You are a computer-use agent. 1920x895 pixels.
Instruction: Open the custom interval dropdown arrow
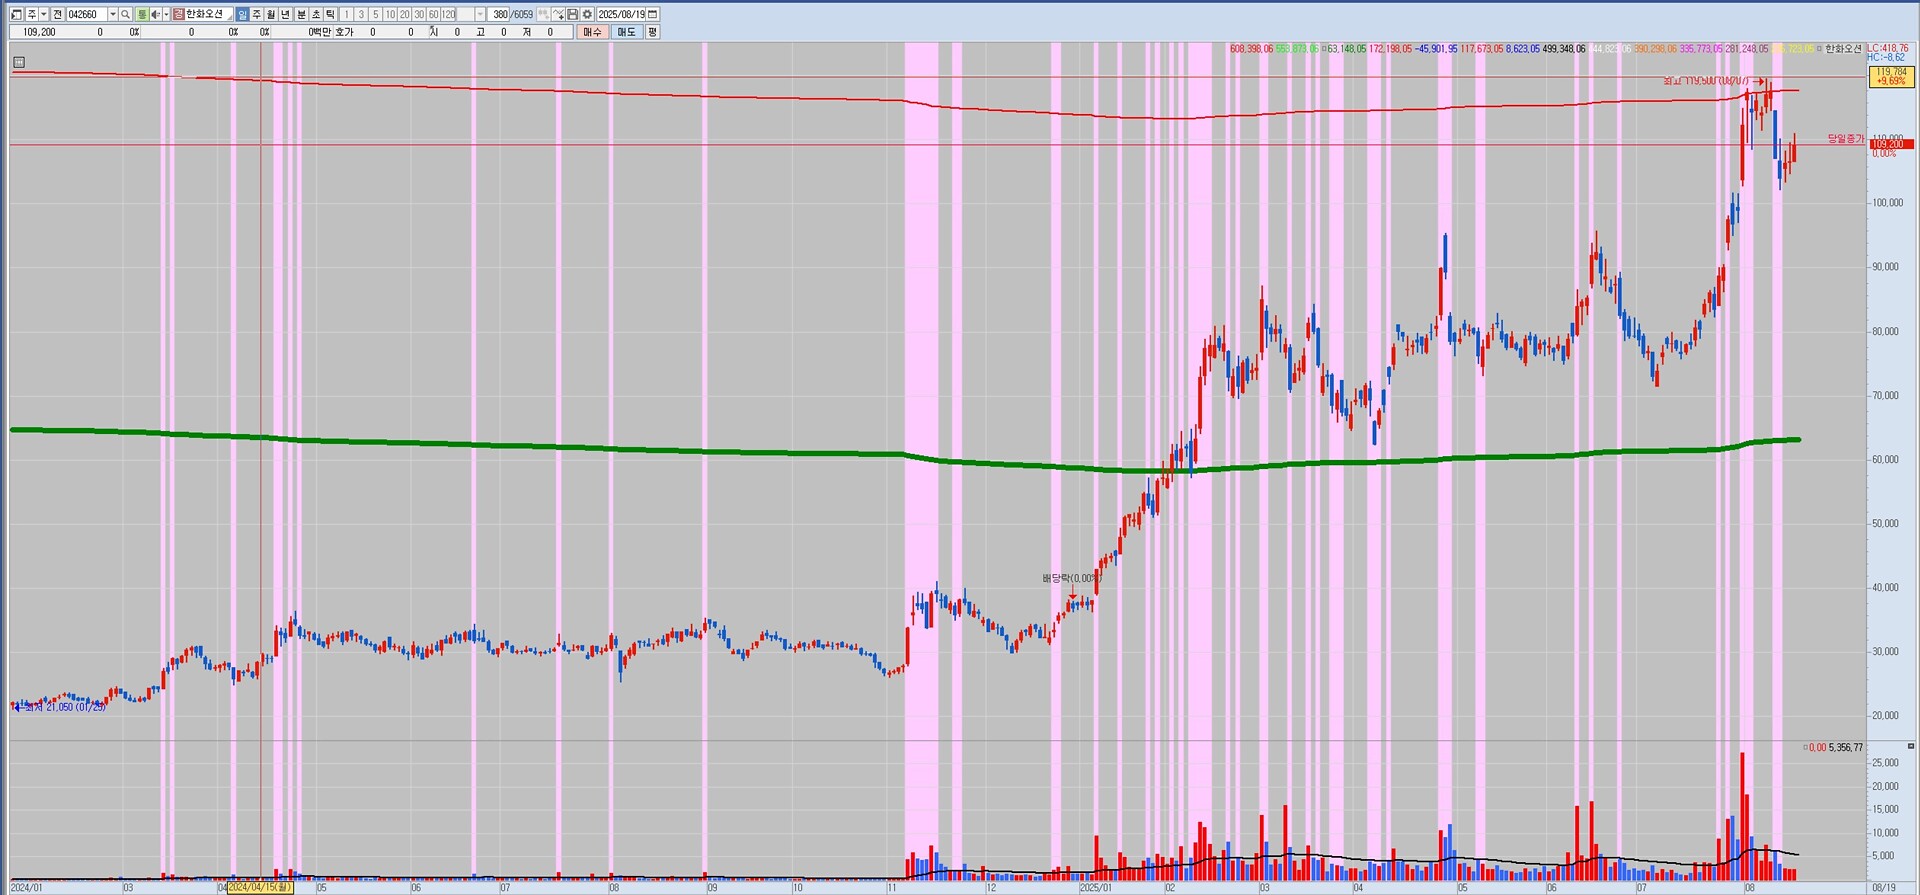480,14
